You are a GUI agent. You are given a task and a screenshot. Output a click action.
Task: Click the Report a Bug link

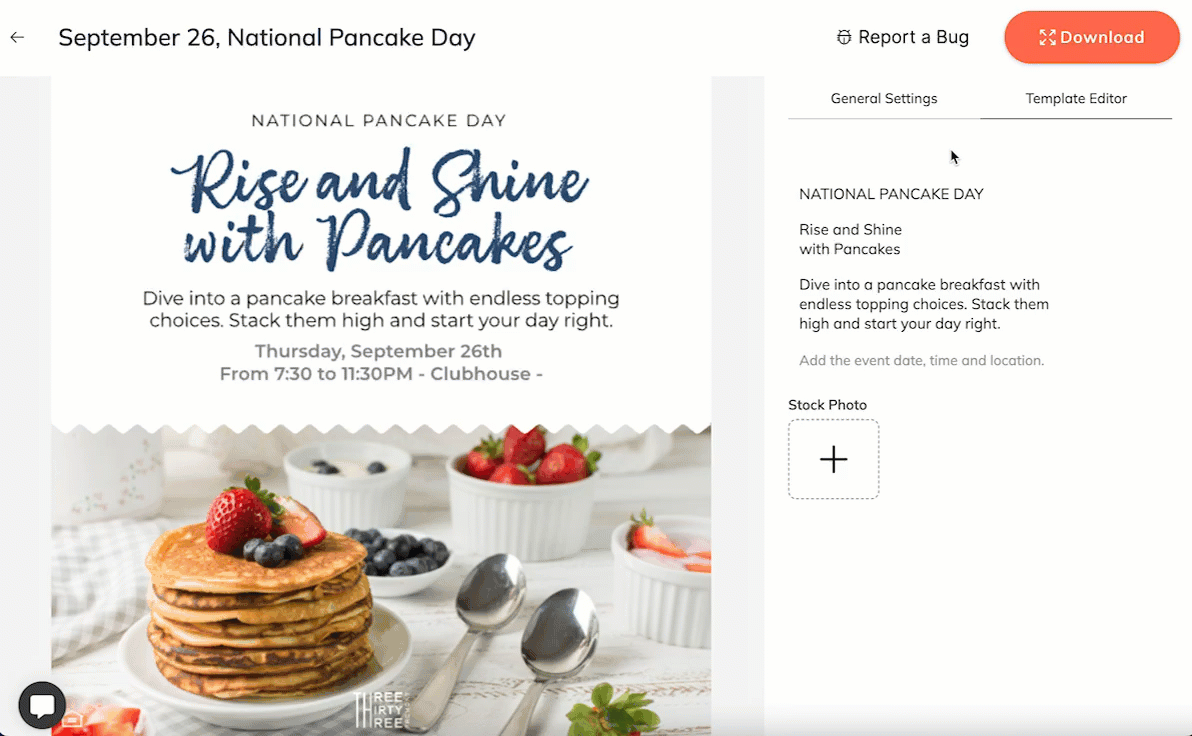click(903, 37)
